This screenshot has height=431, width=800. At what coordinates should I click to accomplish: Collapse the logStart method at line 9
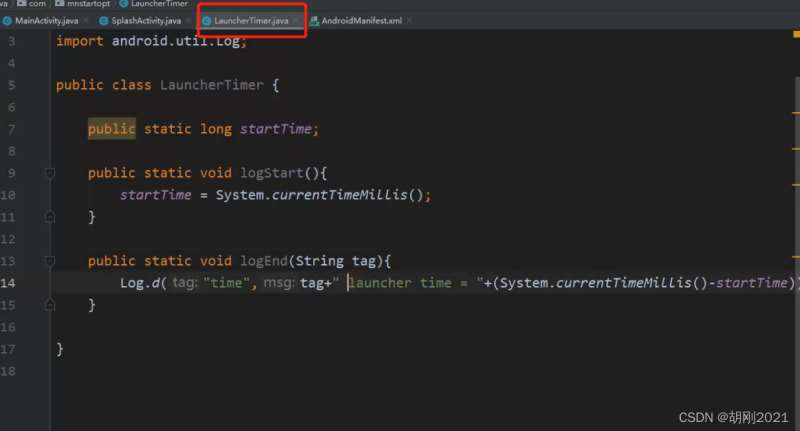tap(50, 173)
